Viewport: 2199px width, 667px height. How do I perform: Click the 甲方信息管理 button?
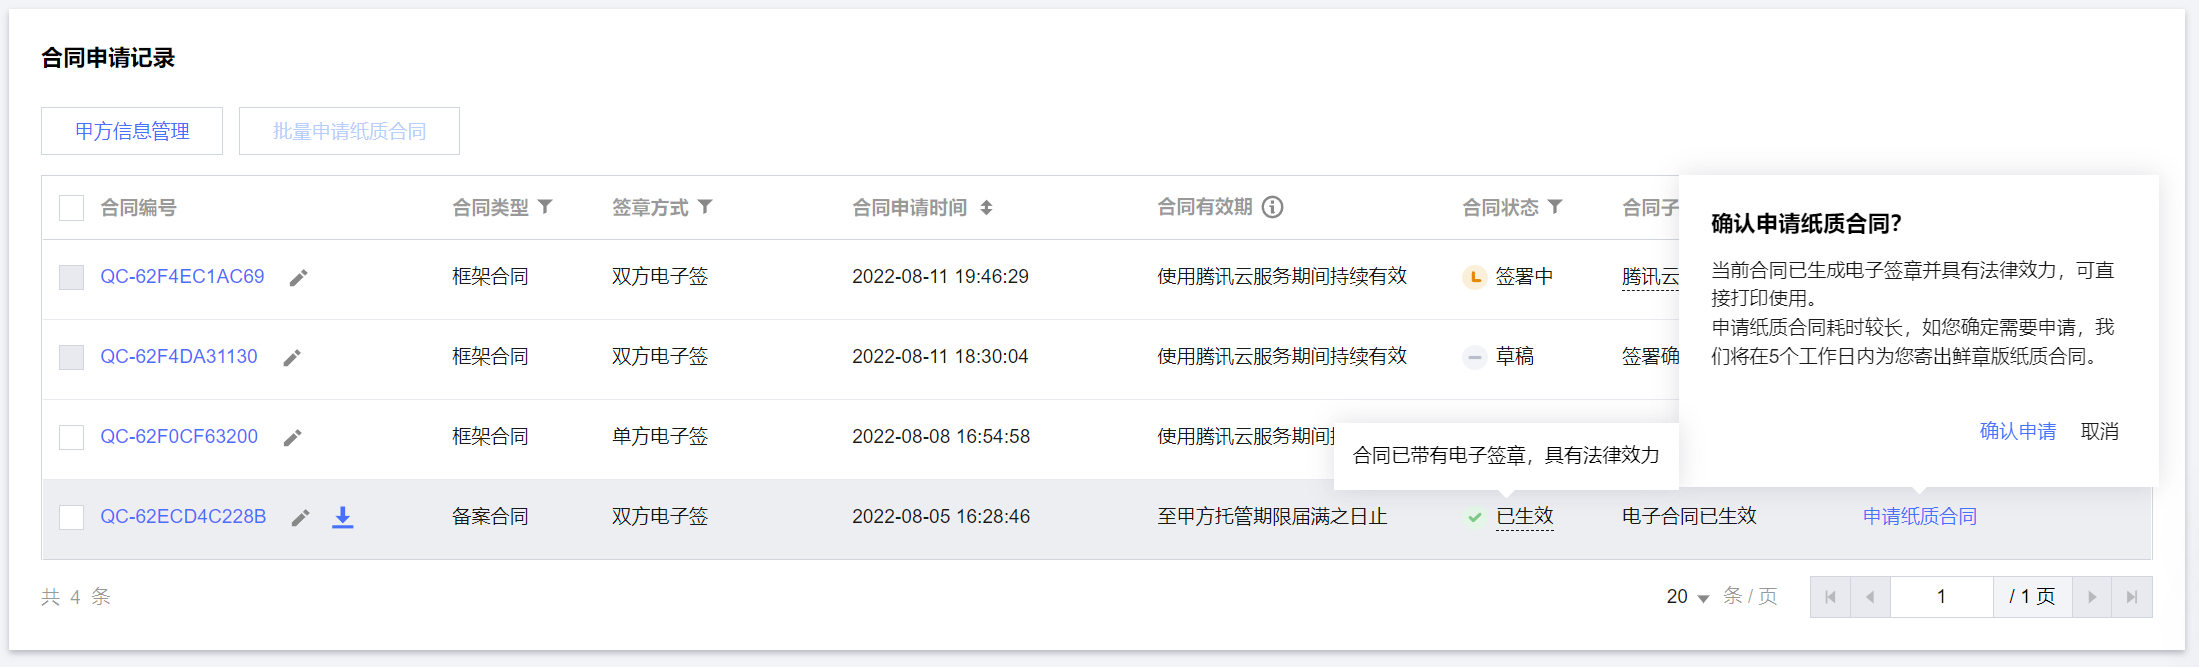coord(132,131)
